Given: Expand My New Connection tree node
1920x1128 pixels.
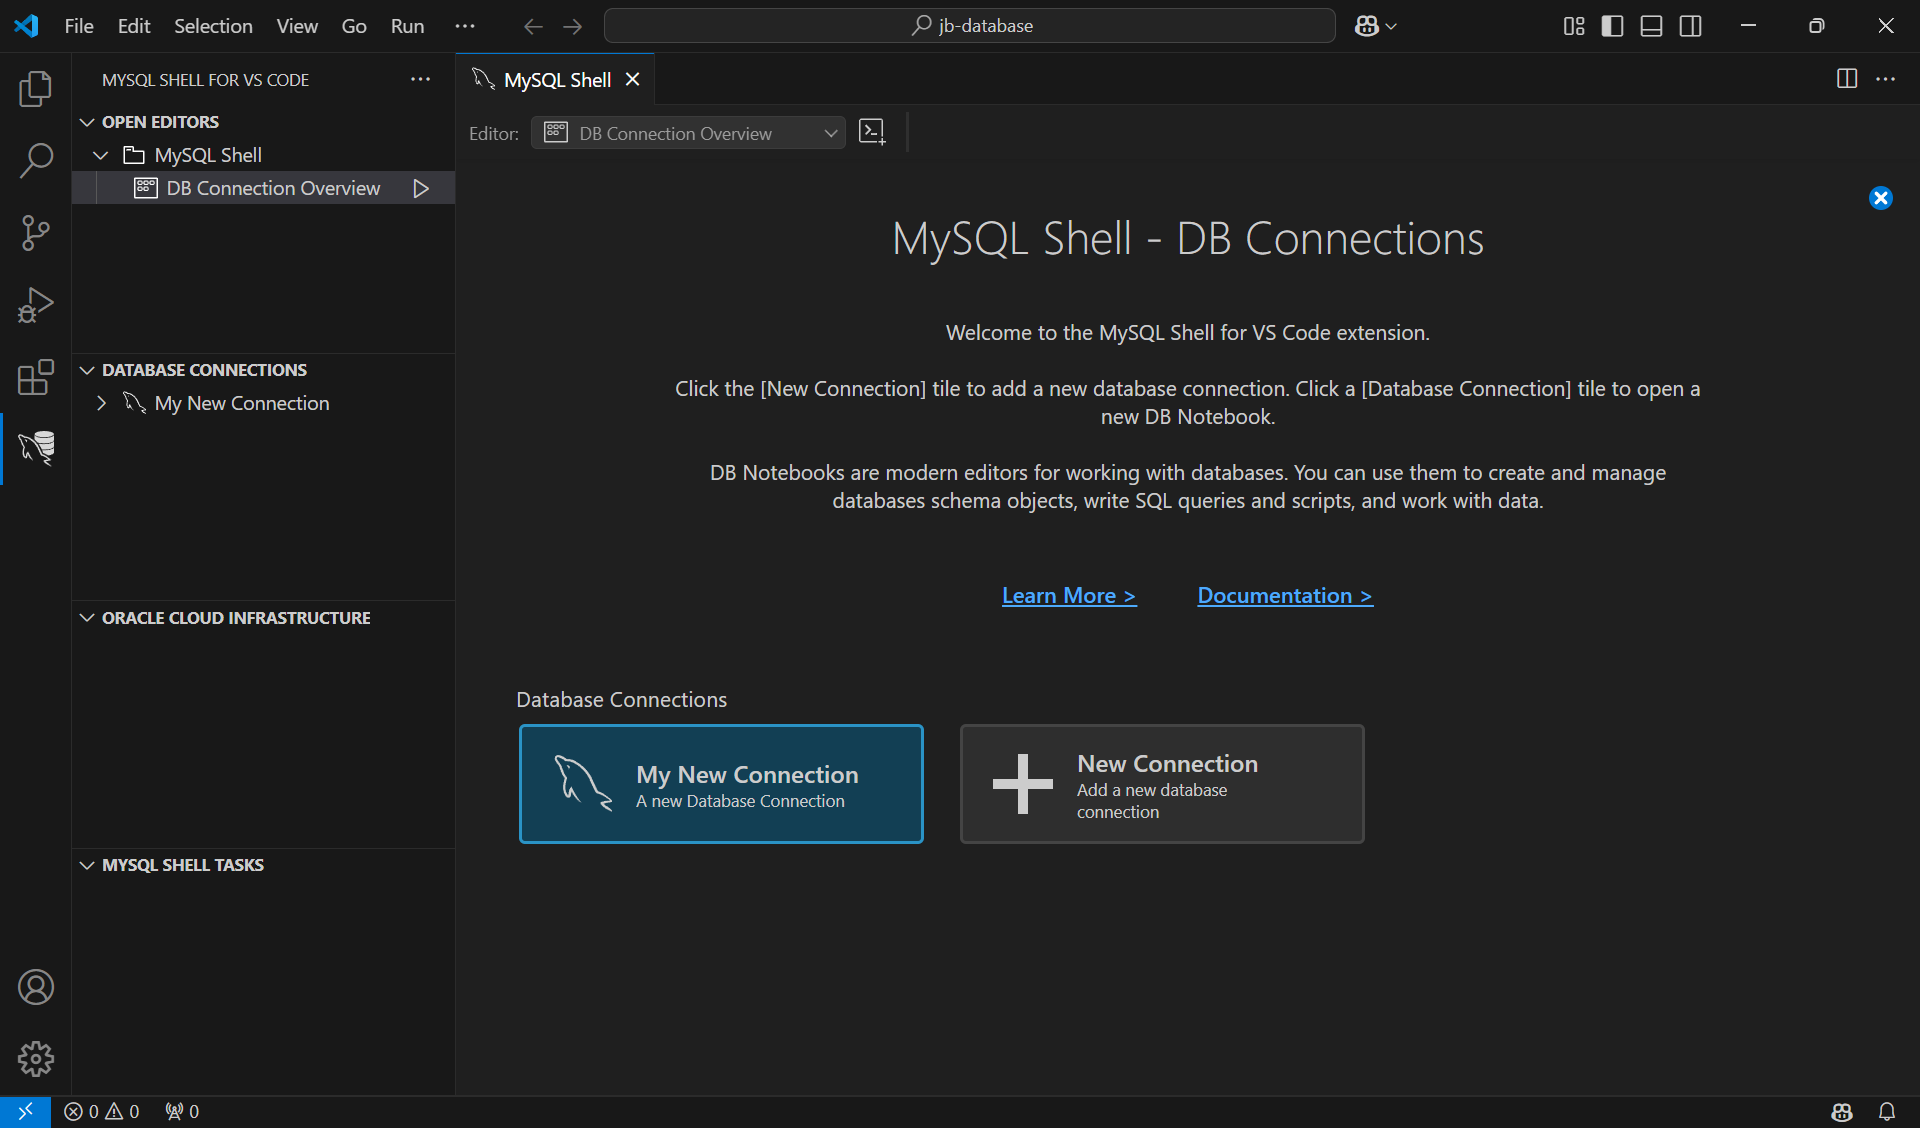Looking at the screenshot, I should [101, 403].
